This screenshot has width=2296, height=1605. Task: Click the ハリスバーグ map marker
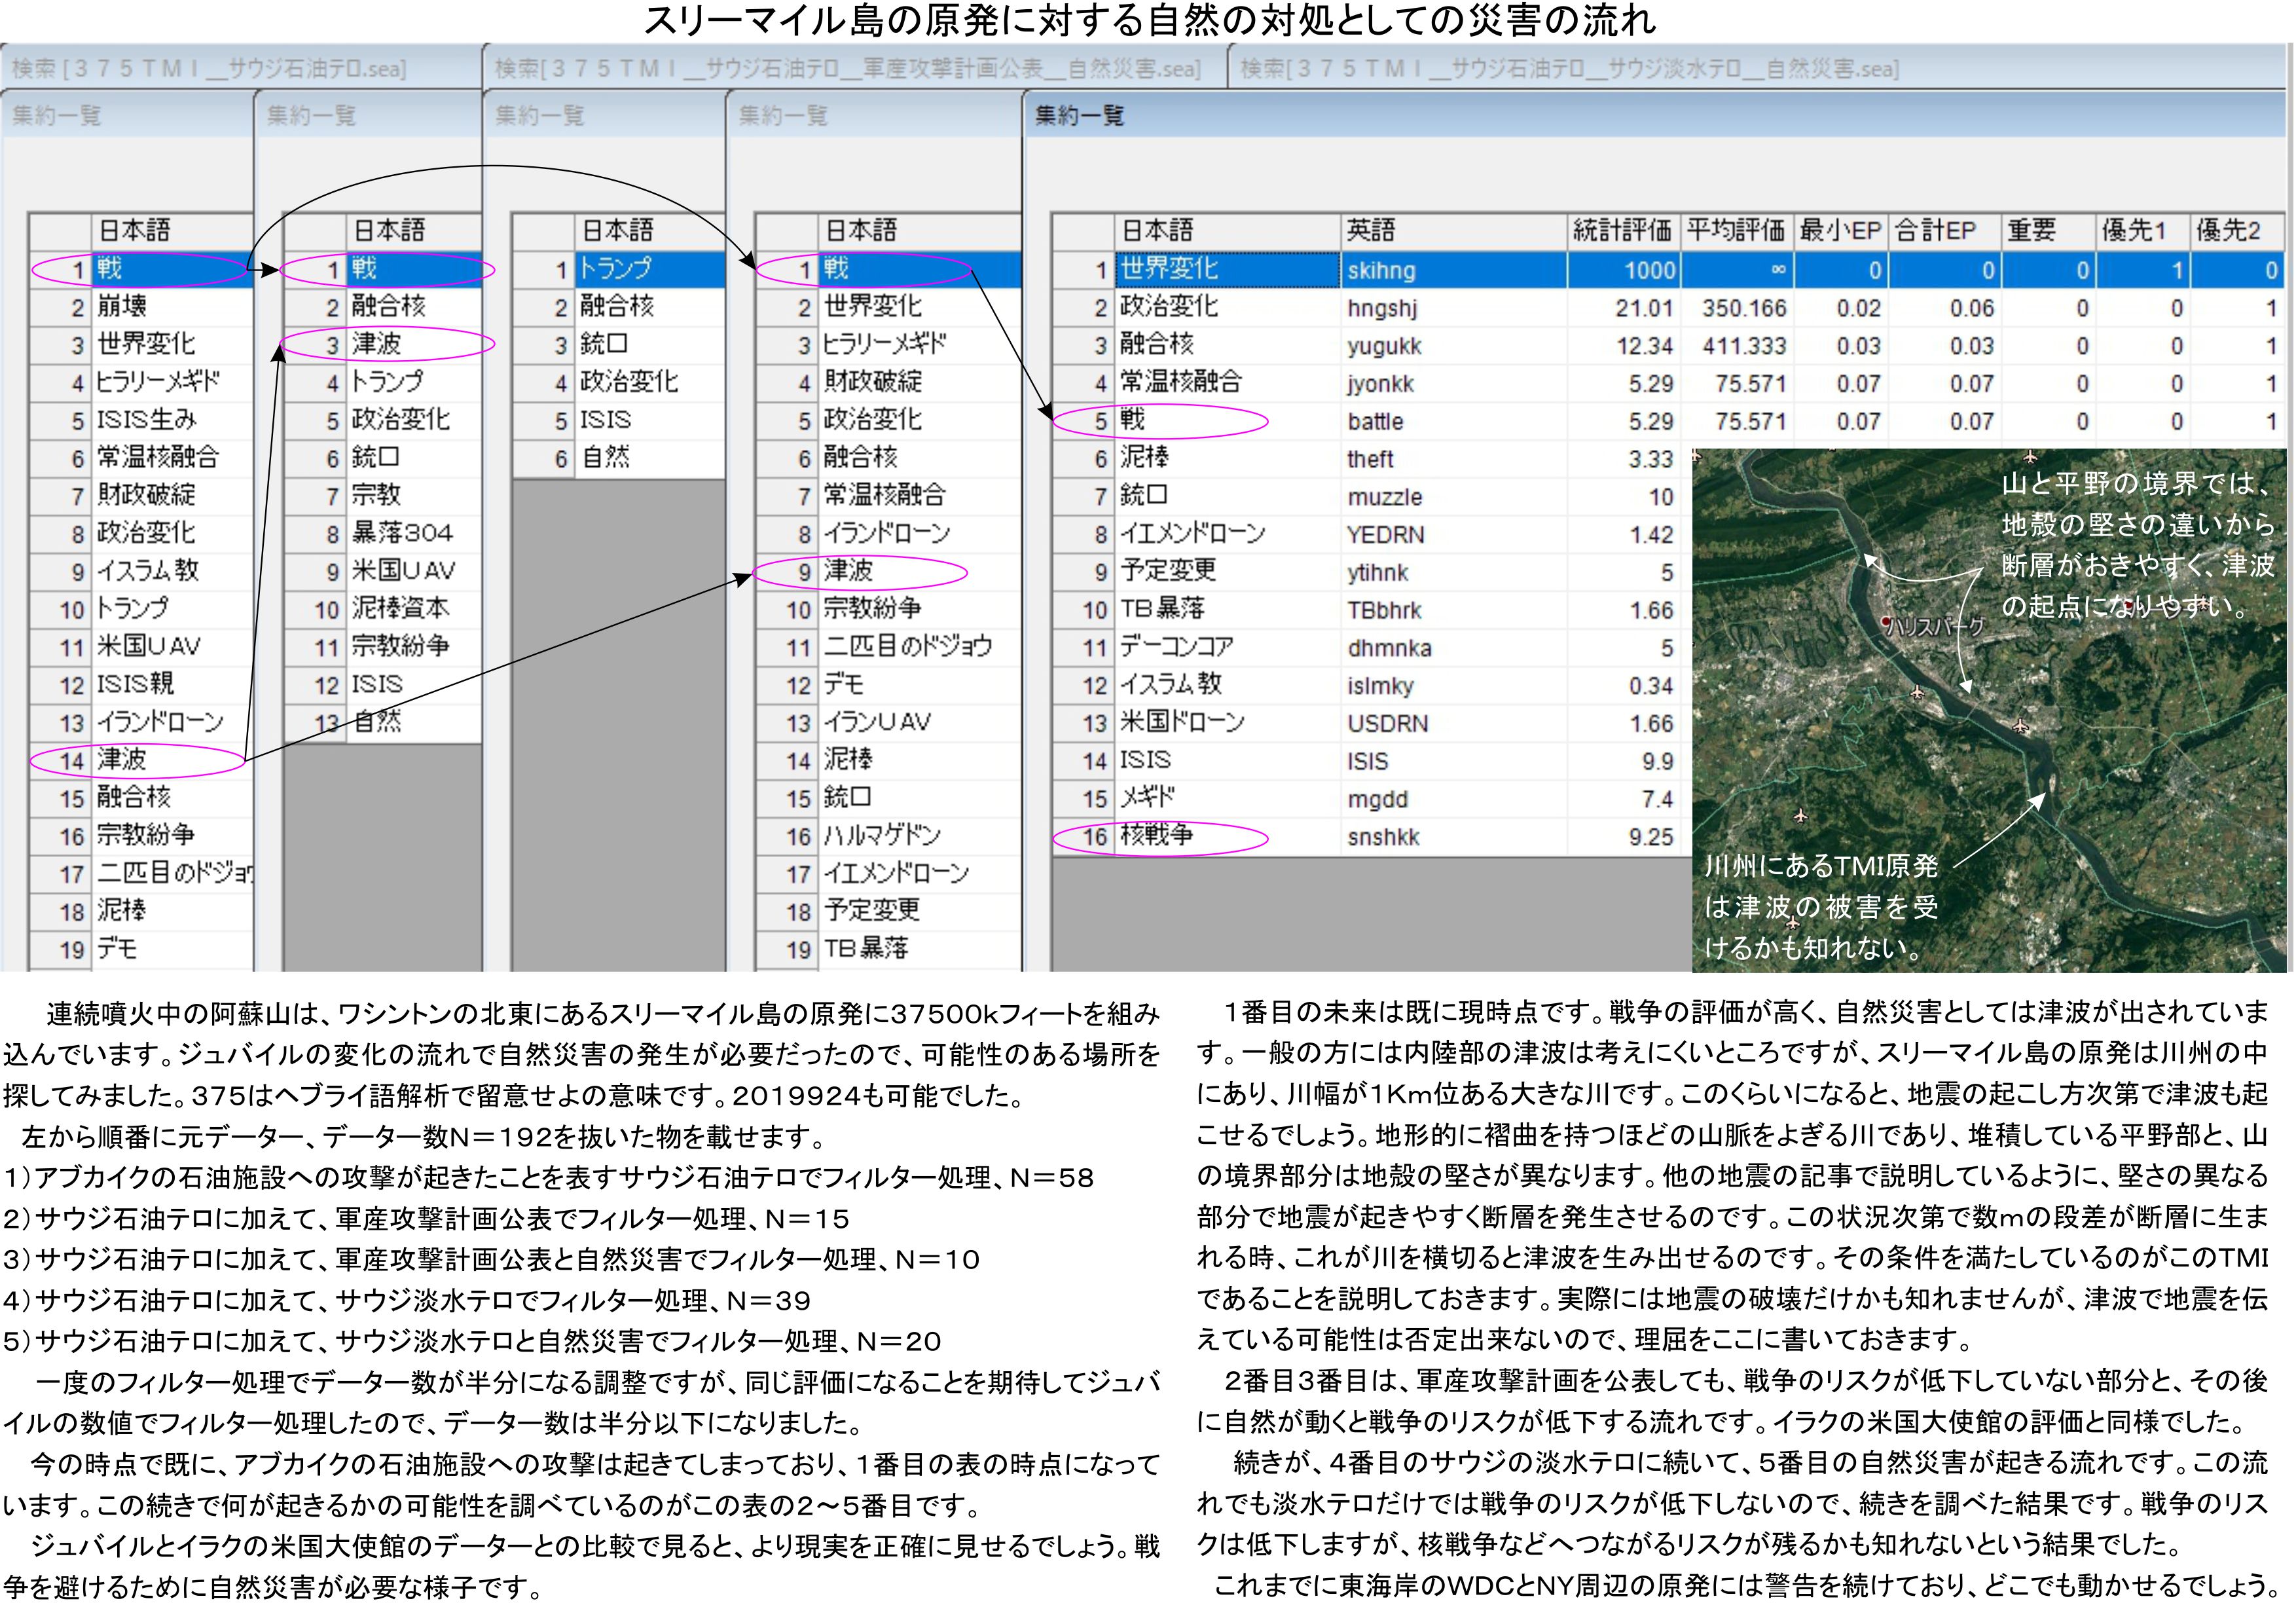[1885, 621]
